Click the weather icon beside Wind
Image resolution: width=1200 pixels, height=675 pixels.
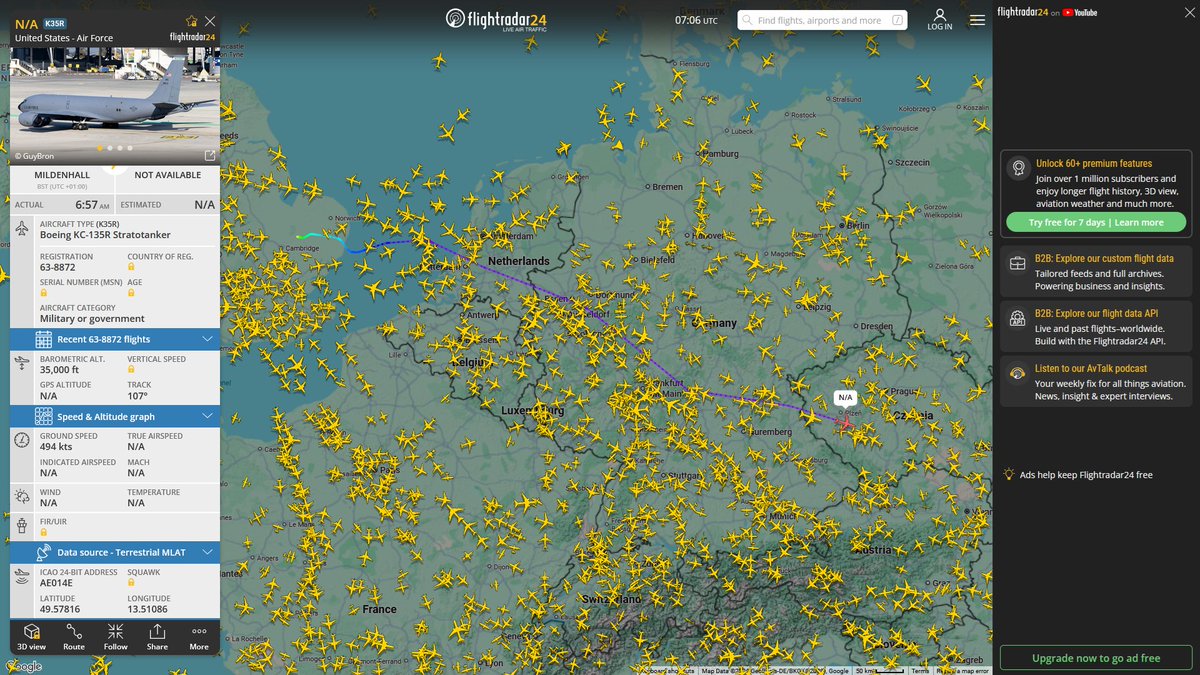tap(22, 497)
